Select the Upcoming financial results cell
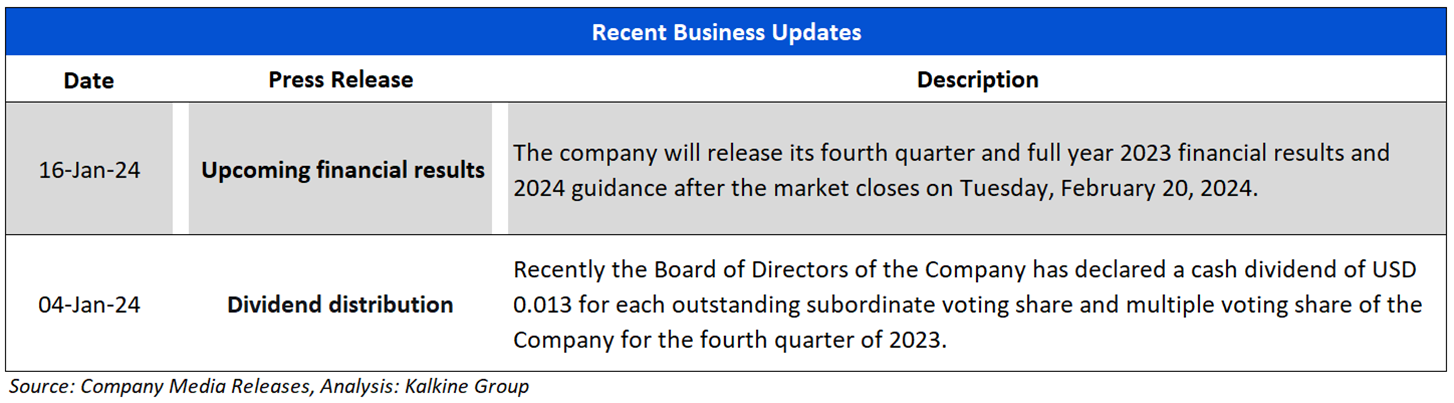This screenshot has width=1454, height=403. point(342,170)
